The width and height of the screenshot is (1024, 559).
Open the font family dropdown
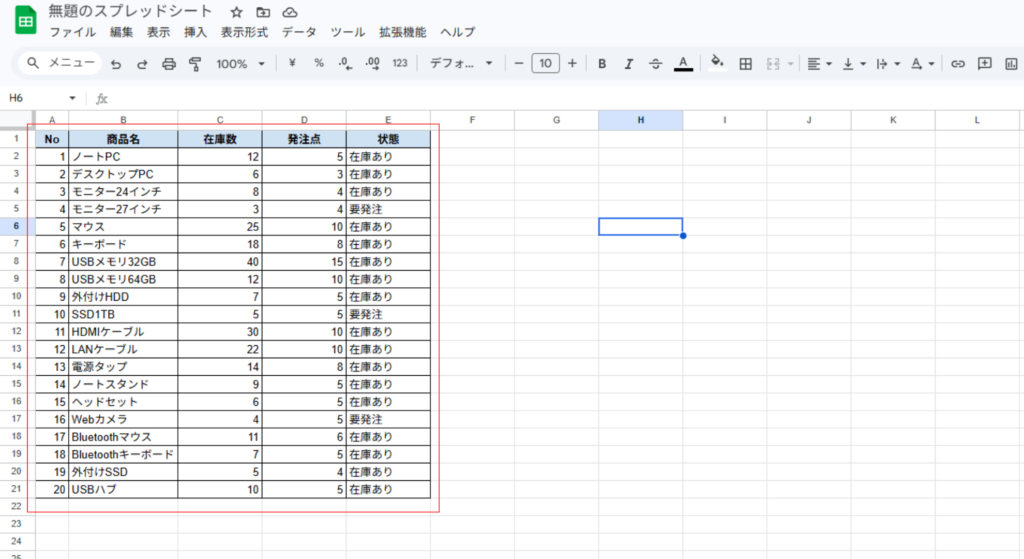(461, 64)
